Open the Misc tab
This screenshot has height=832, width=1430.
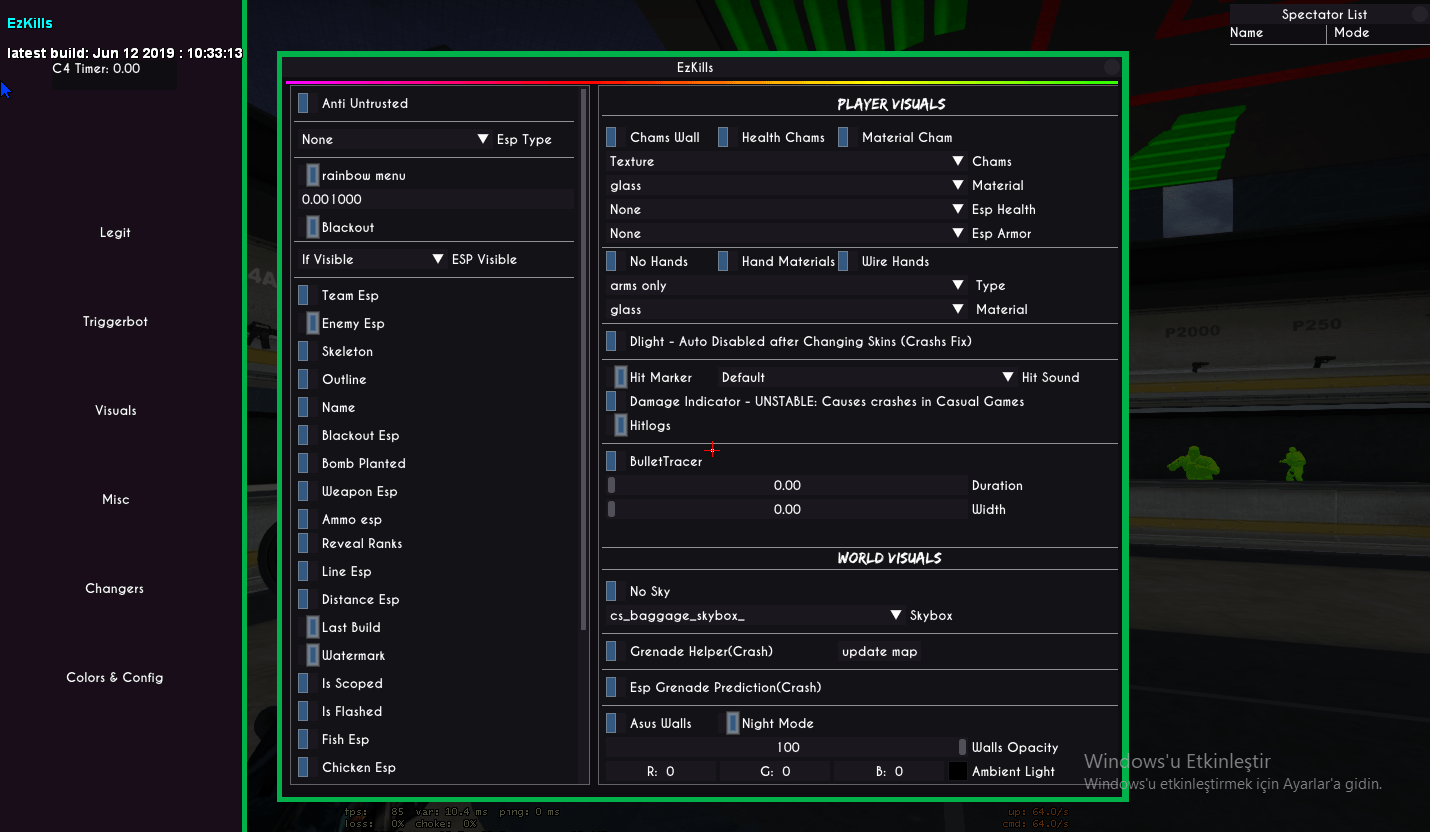pyautogui.click(x=115, y=499)
